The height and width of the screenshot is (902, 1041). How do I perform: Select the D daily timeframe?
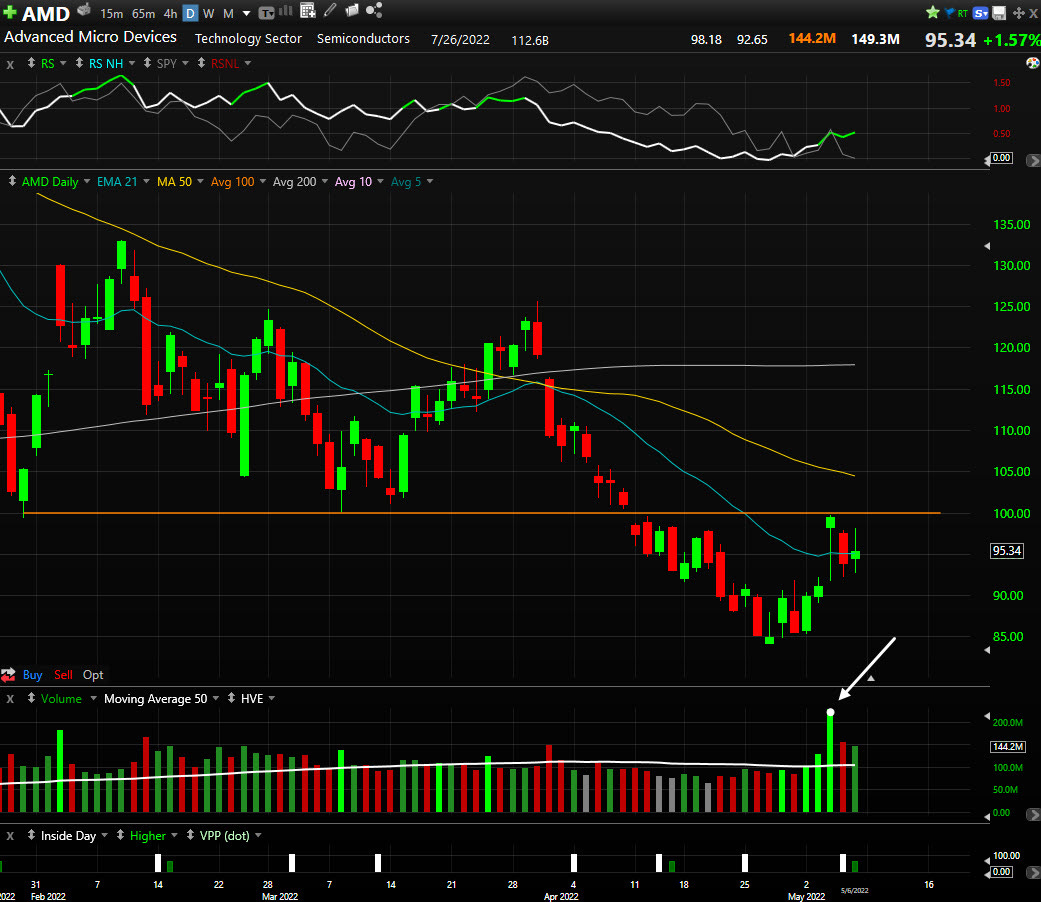click(190, 13)
